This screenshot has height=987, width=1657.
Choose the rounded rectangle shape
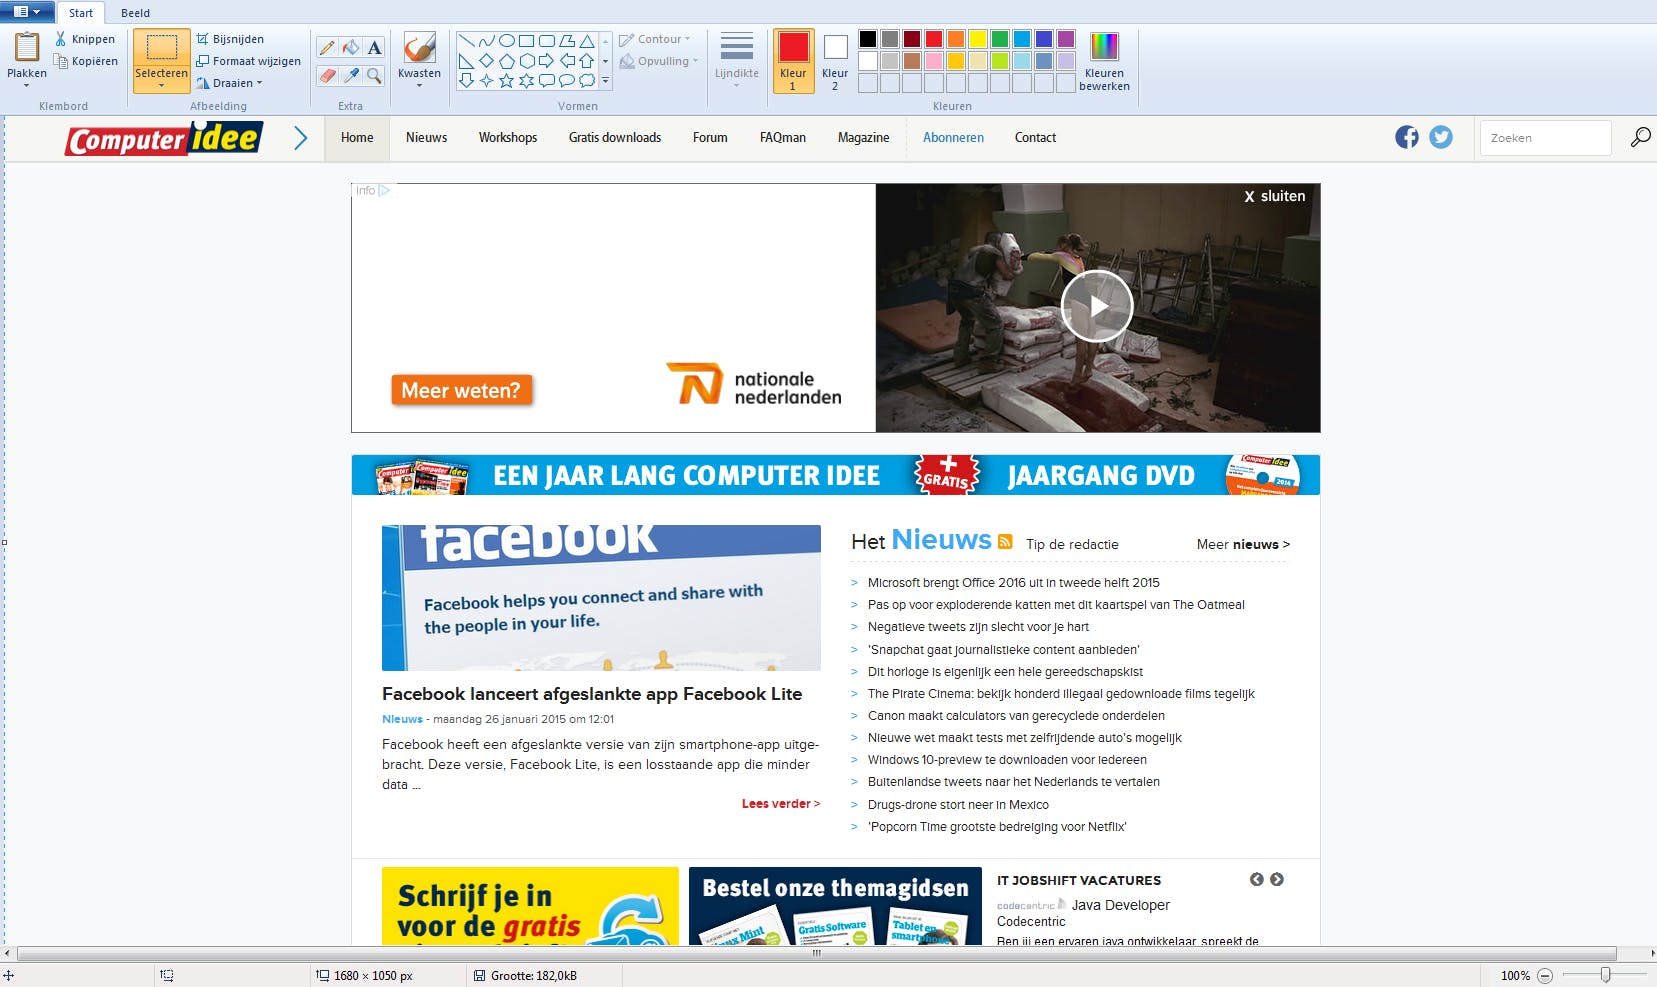547,41
